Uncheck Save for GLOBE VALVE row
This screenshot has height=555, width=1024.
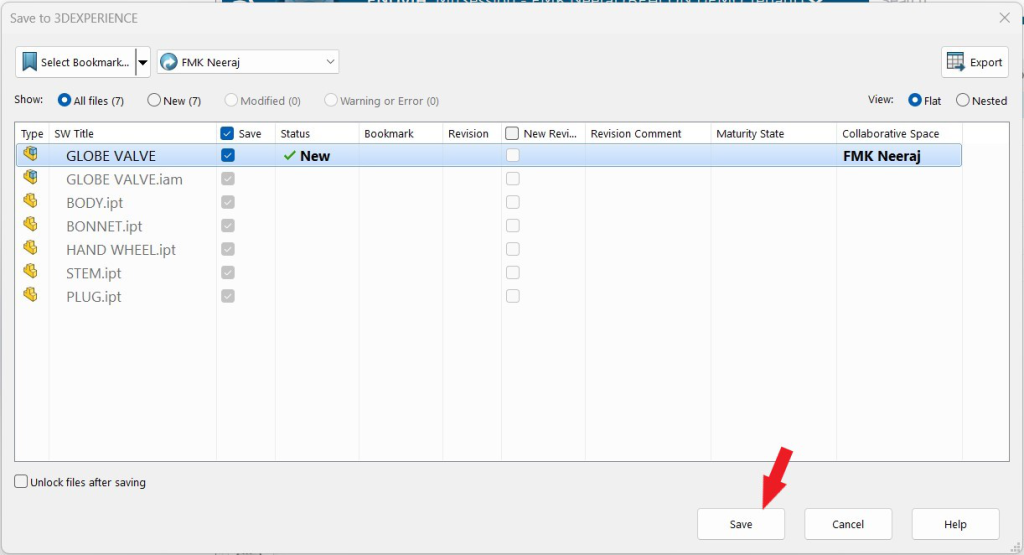point(228,155)
